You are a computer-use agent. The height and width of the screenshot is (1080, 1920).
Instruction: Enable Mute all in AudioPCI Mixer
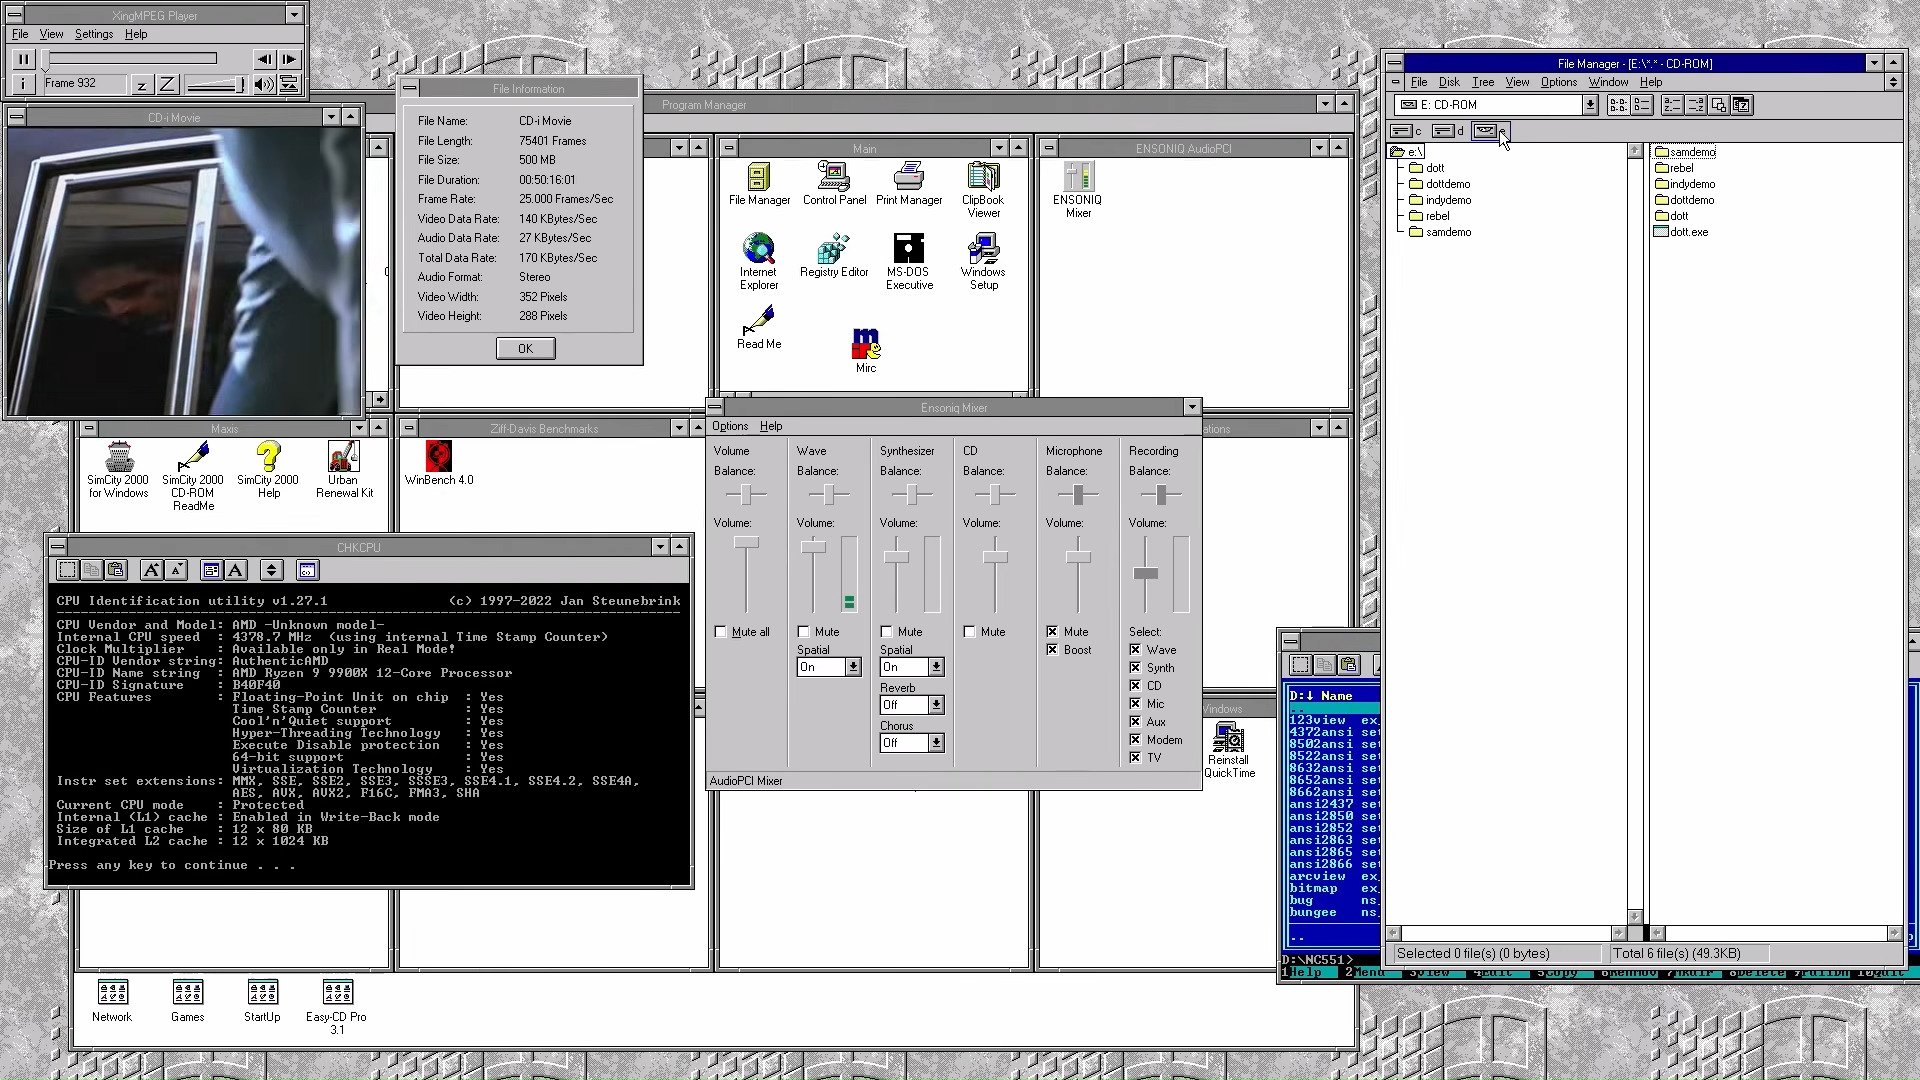tap(720, 631)
